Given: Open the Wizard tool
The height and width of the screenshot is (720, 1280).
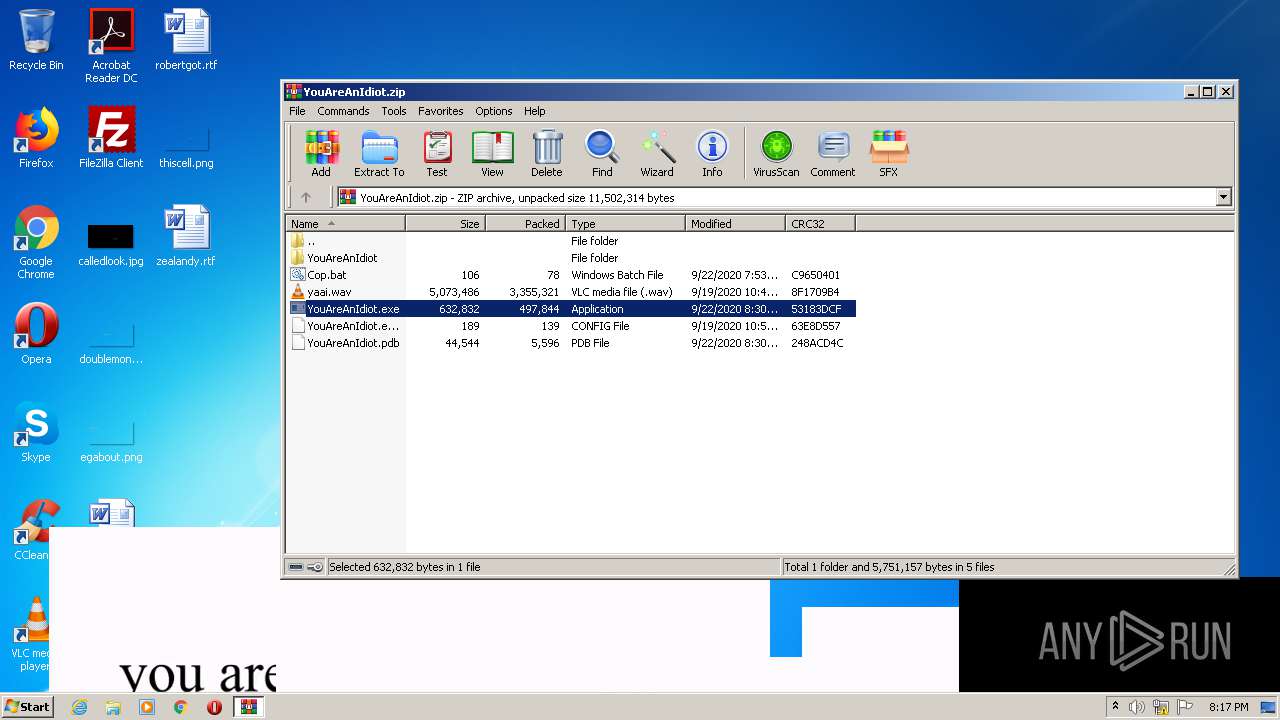Looking at the screenshot, I should pyautogui.click(x=657, y=154).
